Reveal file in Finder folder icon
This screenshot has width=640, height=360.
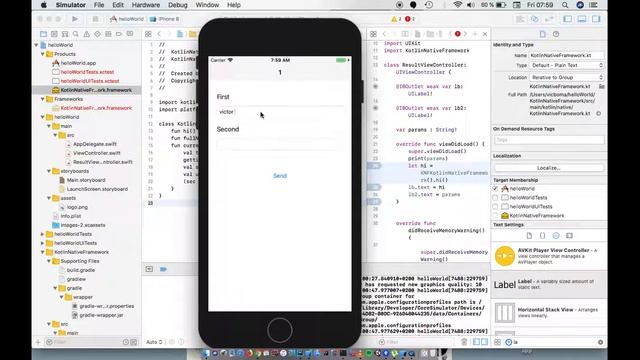(602, 87)
